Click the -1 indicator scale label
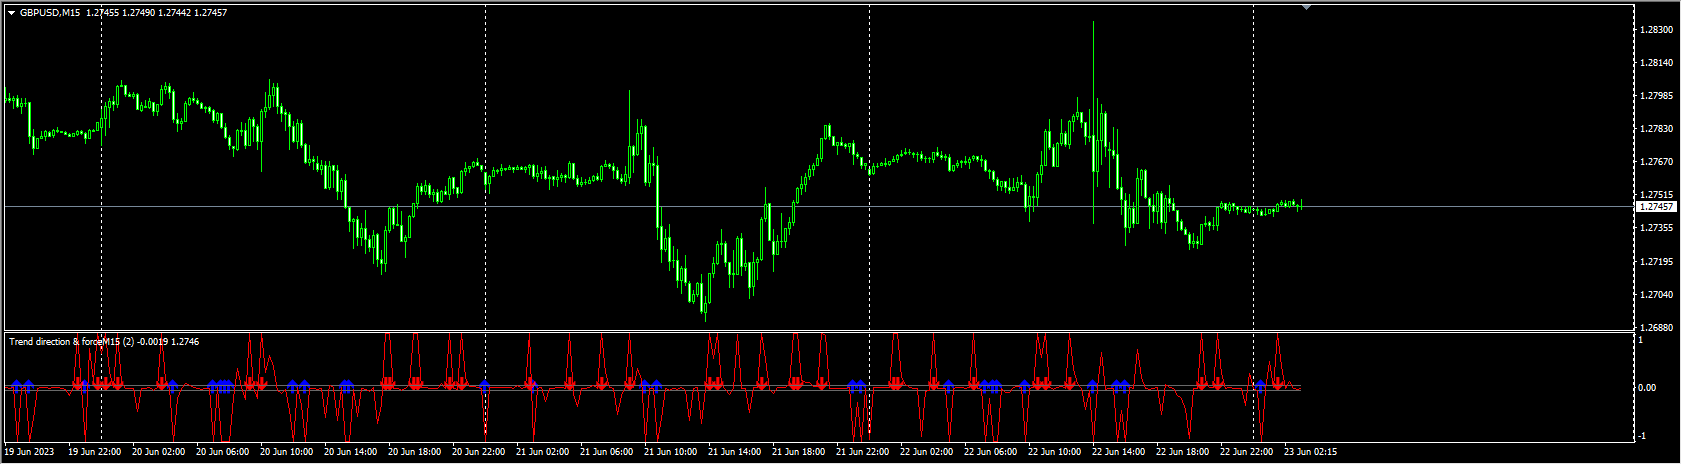1682x465 pixels. tap(1641, 436)
